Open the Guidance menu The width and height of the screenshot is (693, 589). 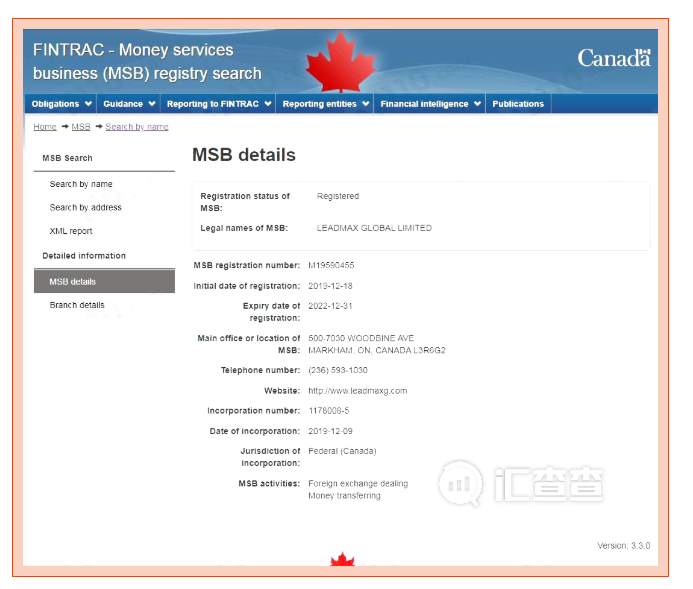129,104
